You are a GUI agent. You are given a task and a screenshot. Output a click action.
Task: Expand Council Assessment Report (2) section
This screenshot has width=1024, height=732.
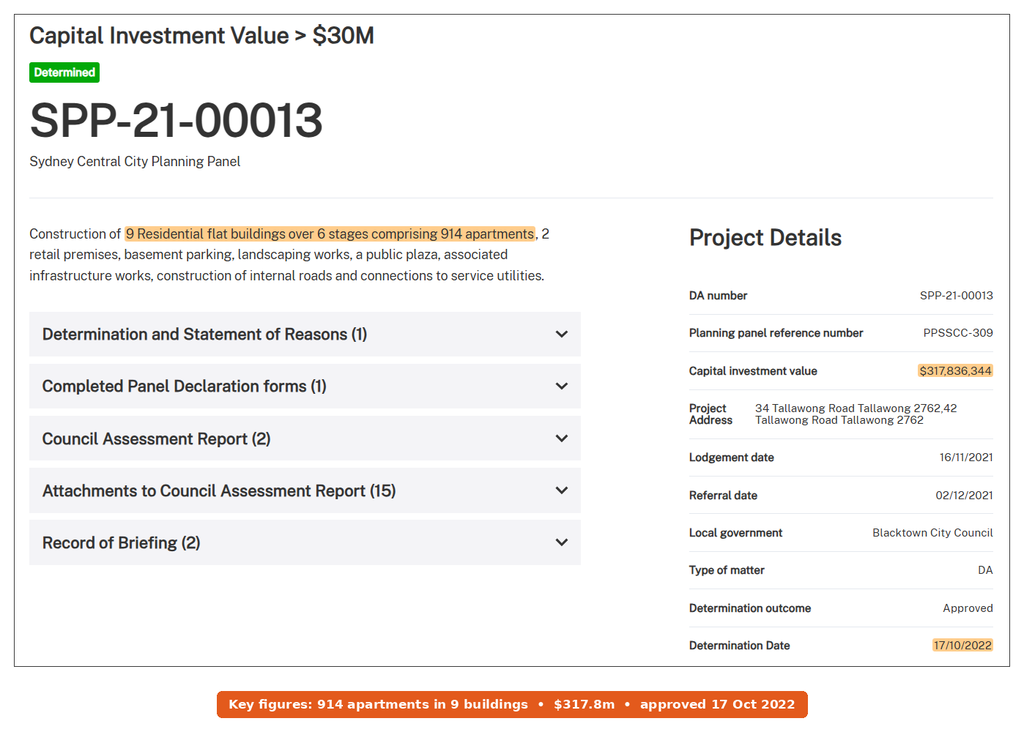[304, 439]
